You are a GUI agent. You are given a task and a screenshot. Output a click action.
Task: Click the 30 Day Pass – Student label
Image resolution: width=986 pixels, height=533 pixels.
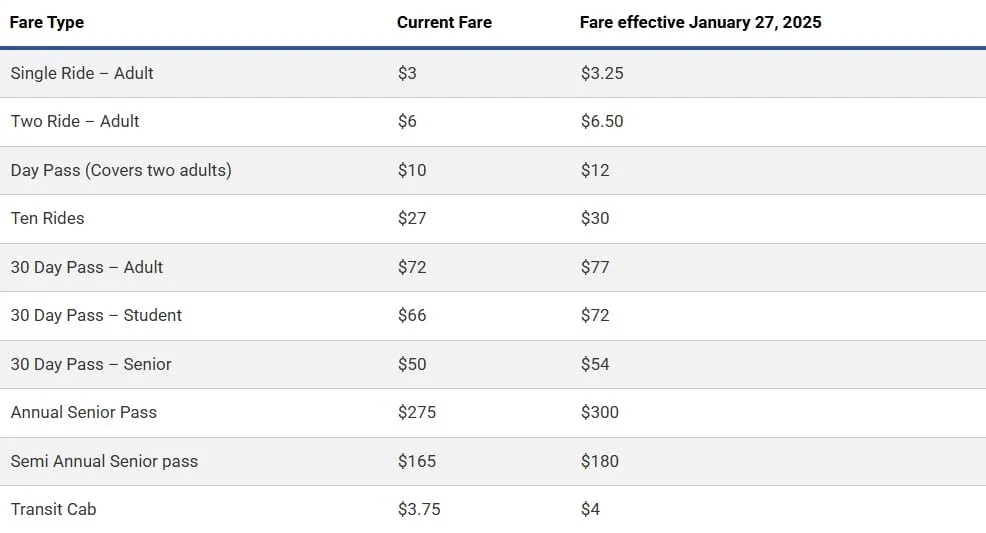coord(96,315)
